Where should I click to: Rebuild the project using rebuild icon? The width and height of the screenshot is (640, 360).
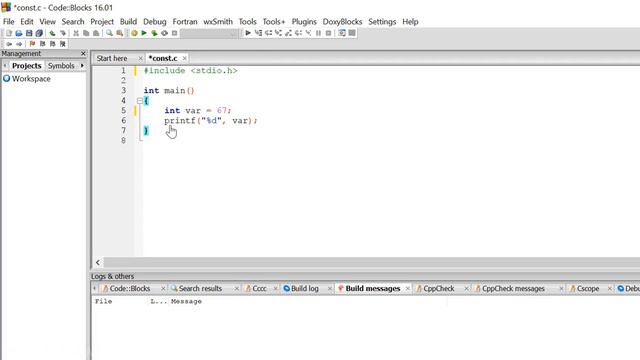coord(164,33)
